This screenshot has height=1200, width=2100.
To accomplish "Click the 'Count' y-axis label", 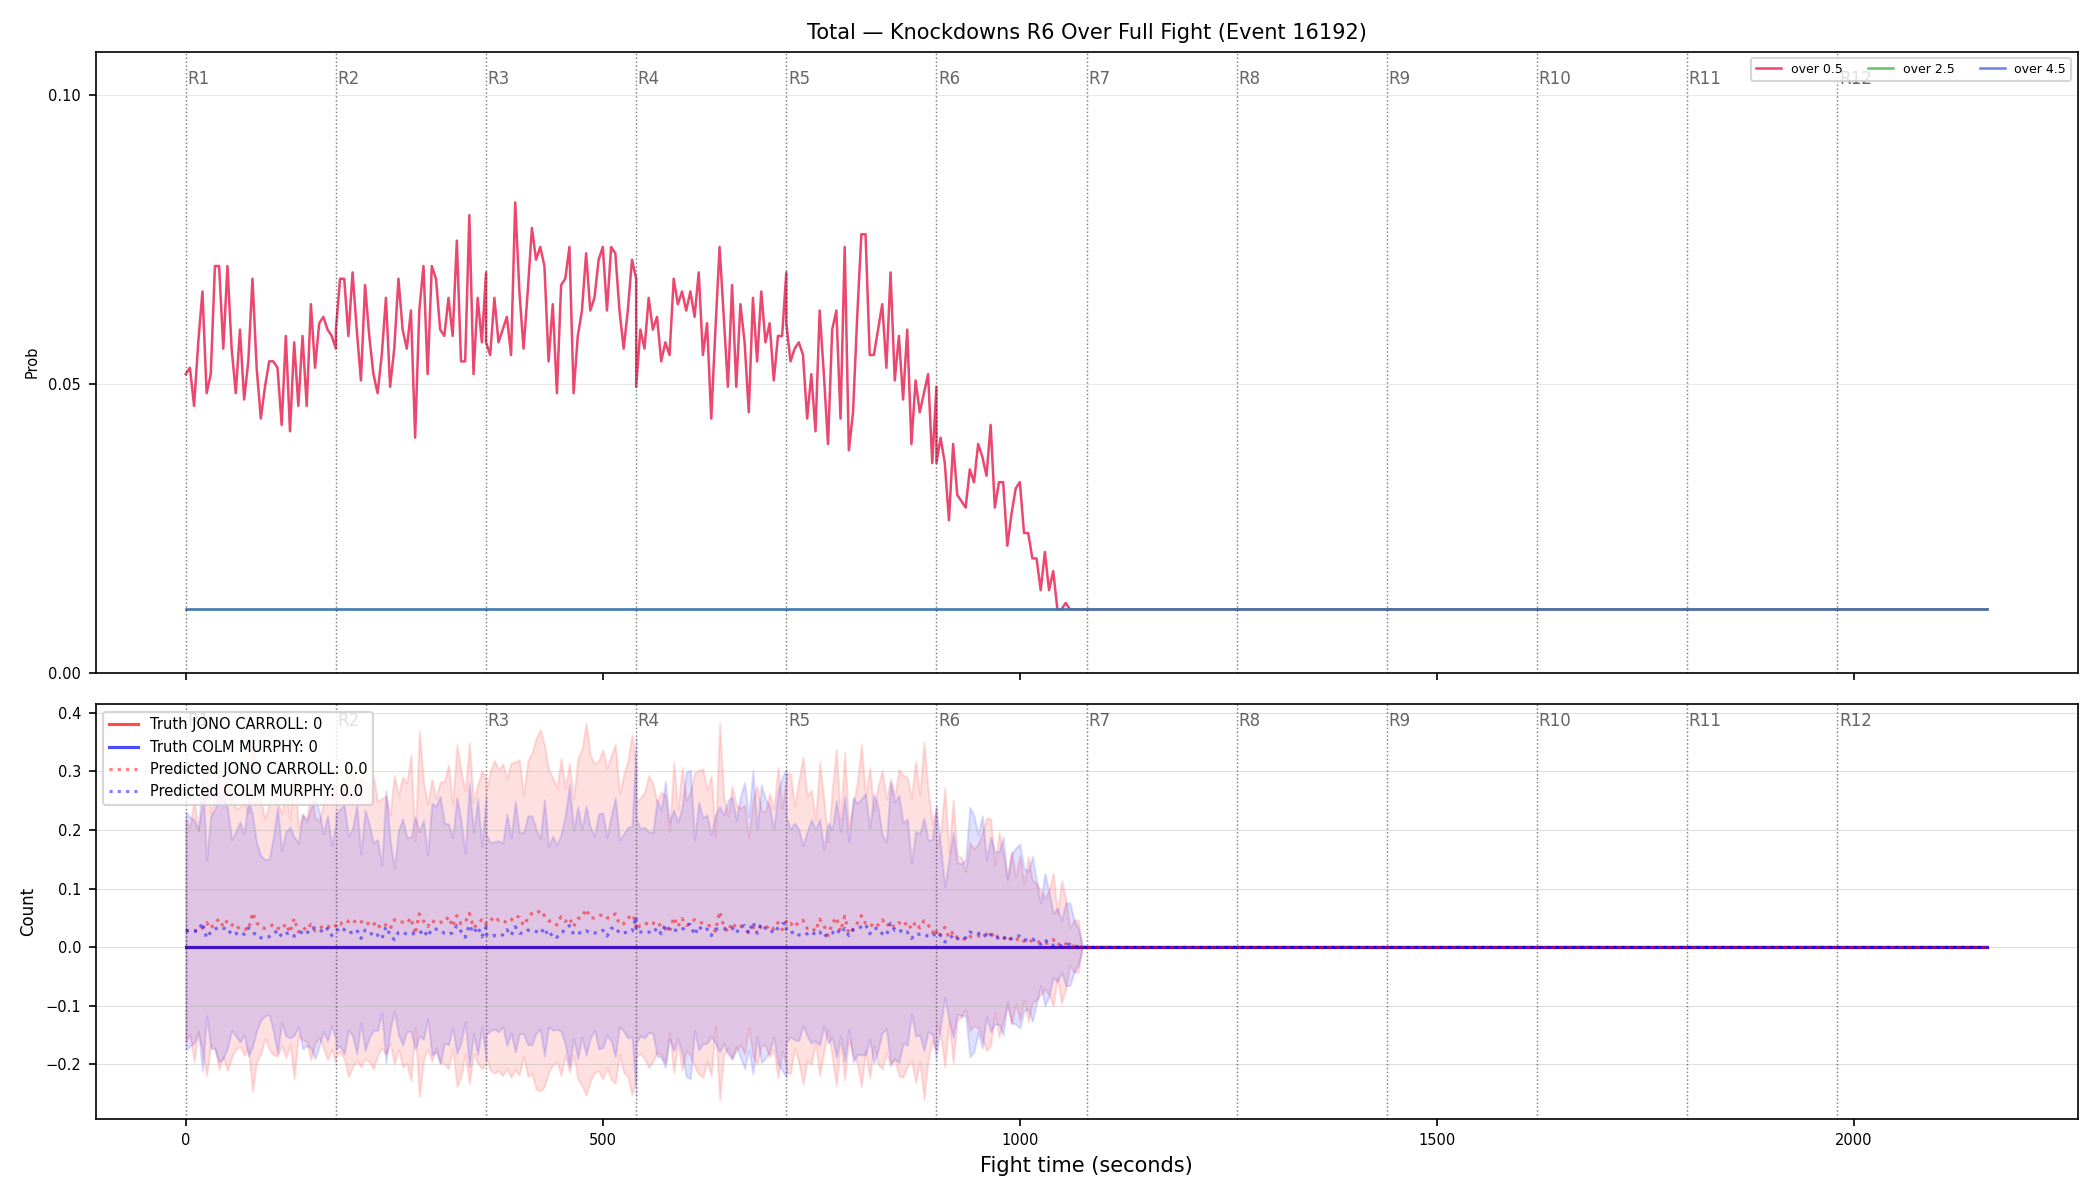I will [27, 912].
